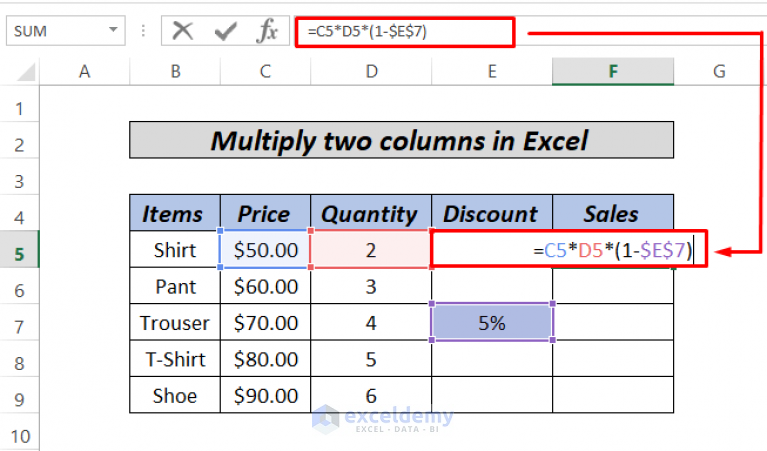Click the title cell Multiply two columns
767x451 pixels.
[400, 140]
